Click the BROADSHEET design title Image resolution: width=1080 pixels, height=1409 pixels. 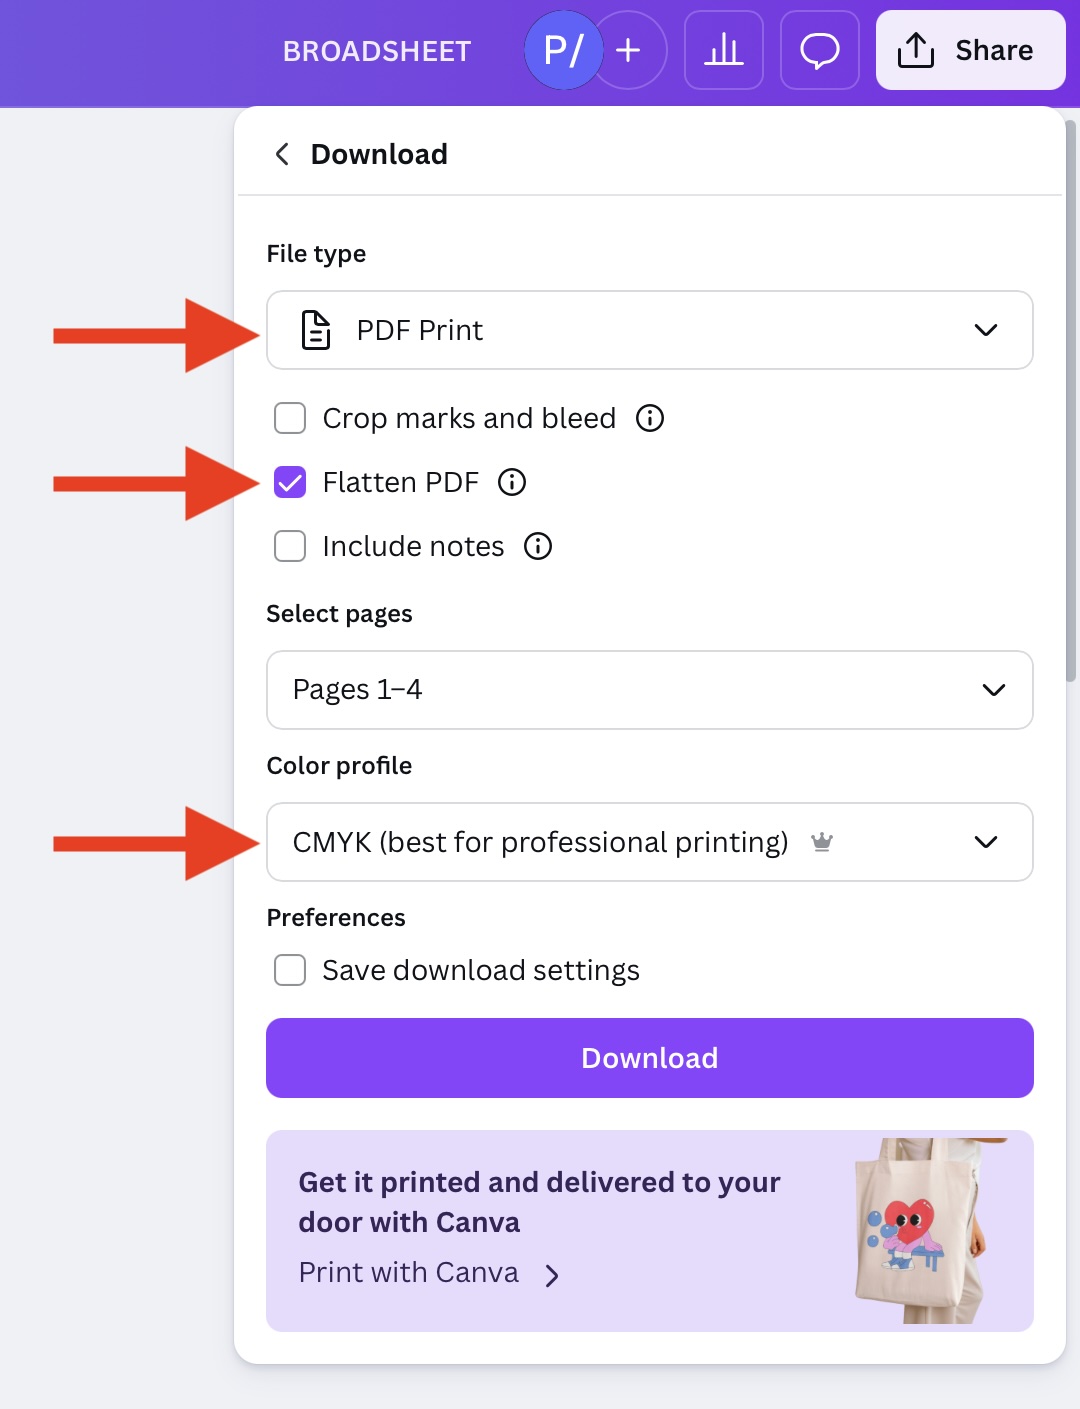point(377,51)
